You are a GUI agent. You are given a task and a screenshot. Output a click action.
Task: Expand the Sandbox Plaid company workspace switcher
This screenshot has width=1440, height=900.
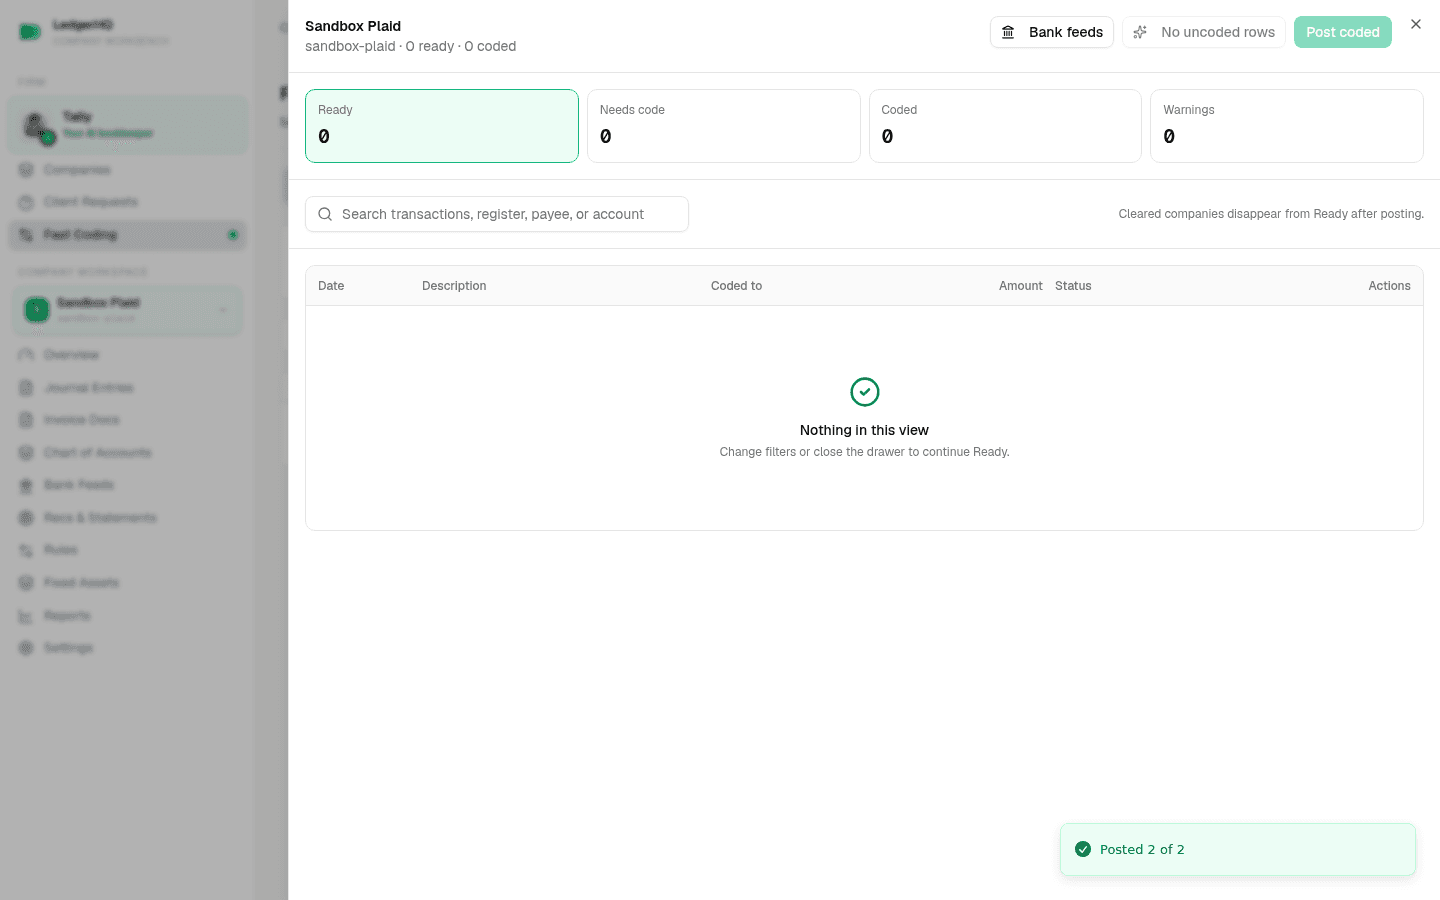[128, 310]
